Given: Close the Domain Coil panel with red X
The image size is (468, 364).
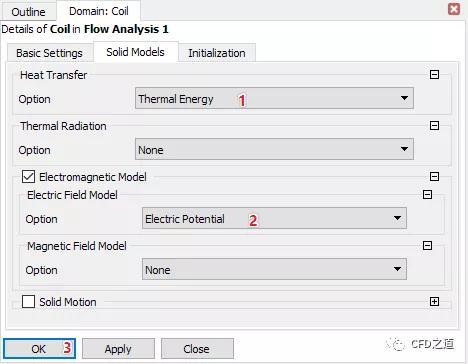Looking at the screenshot, I should [x=454, y=9].
